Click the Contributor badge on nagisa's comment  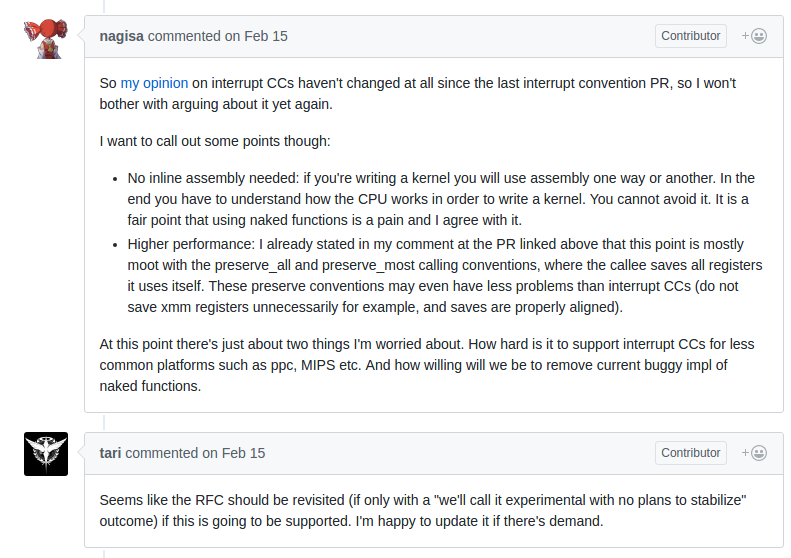691,36
